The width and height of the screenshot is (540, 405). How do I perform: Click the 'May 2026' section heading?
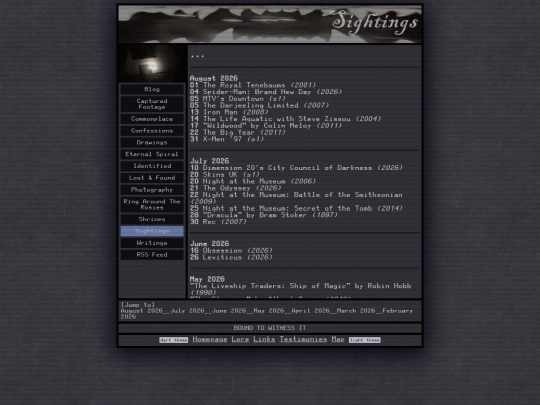point(207,279)
